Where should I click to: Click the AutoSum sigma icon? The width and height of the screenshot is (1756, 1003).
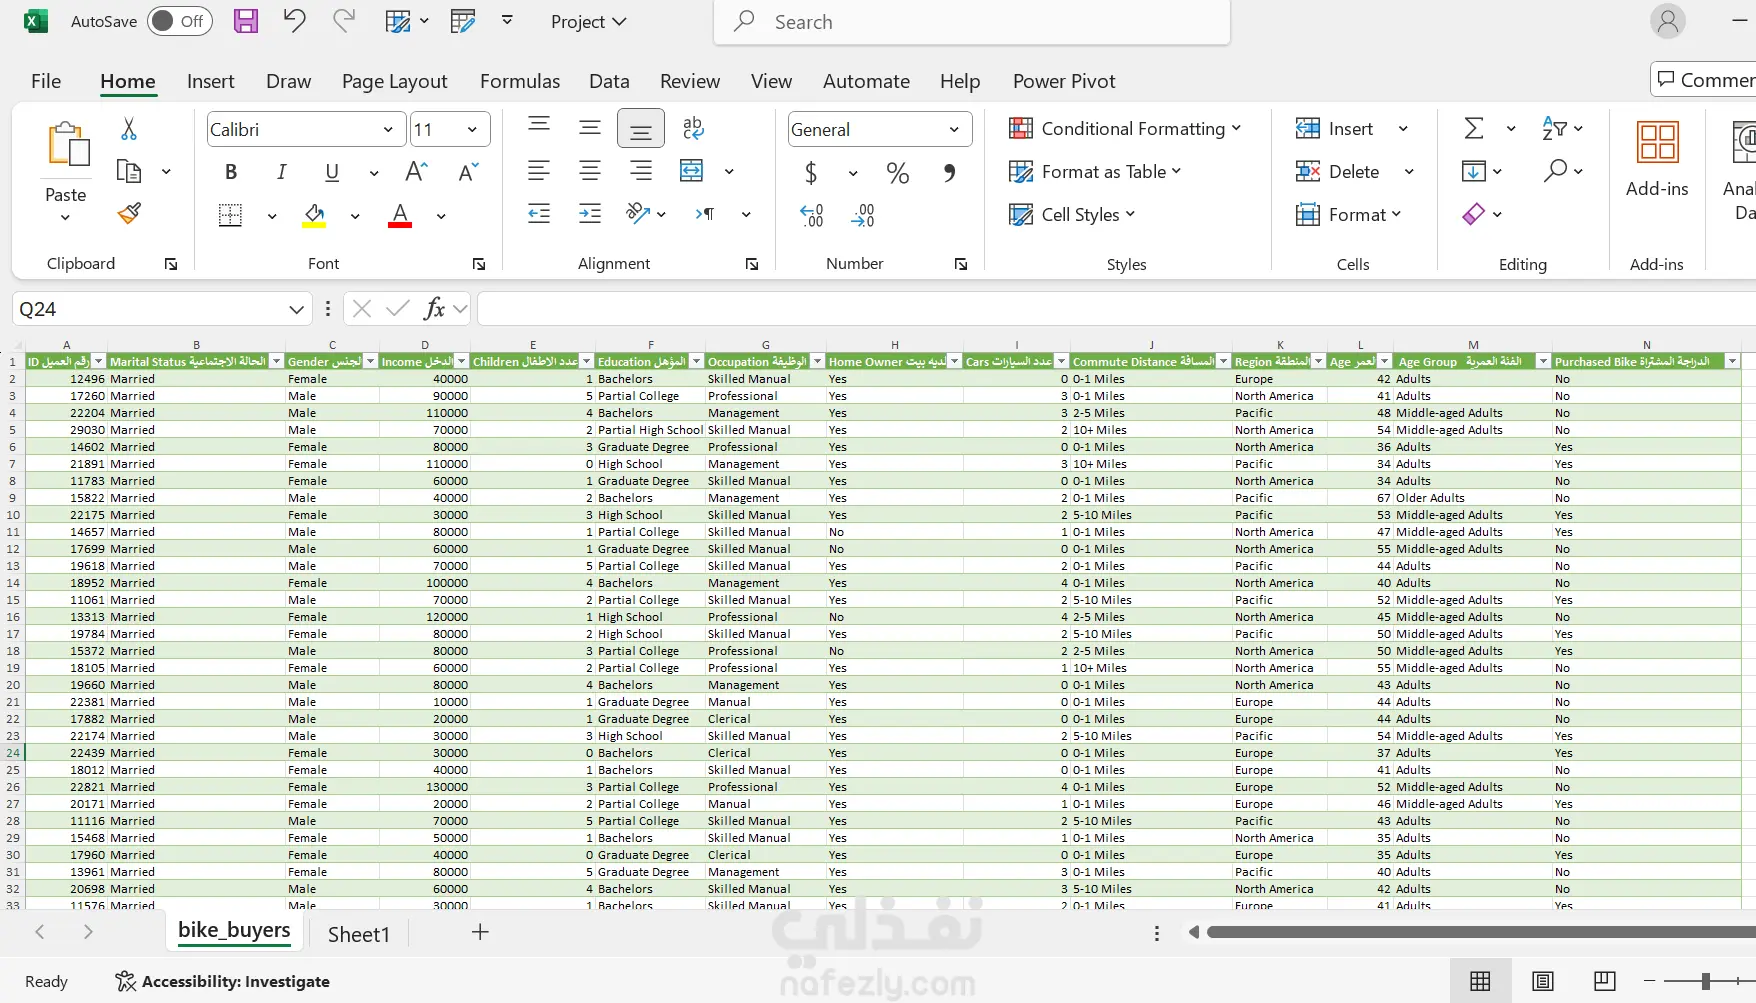(x=1474, y=129)
